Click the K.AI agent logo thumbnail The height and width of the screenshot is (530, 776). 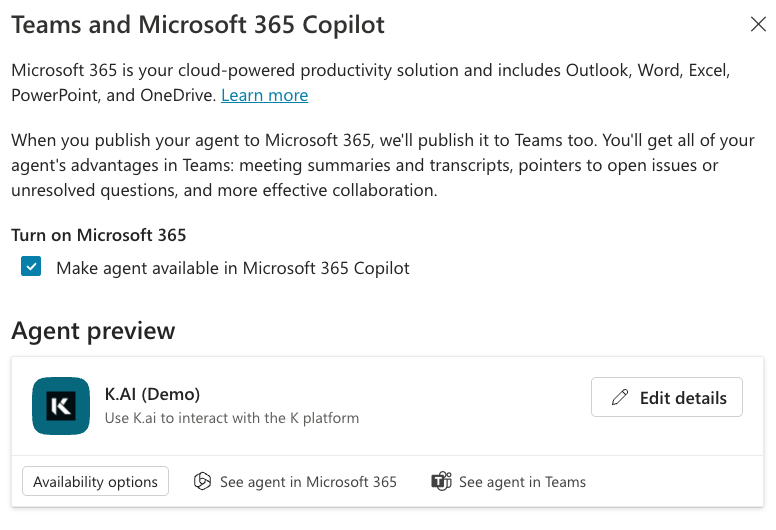(61, 406)
